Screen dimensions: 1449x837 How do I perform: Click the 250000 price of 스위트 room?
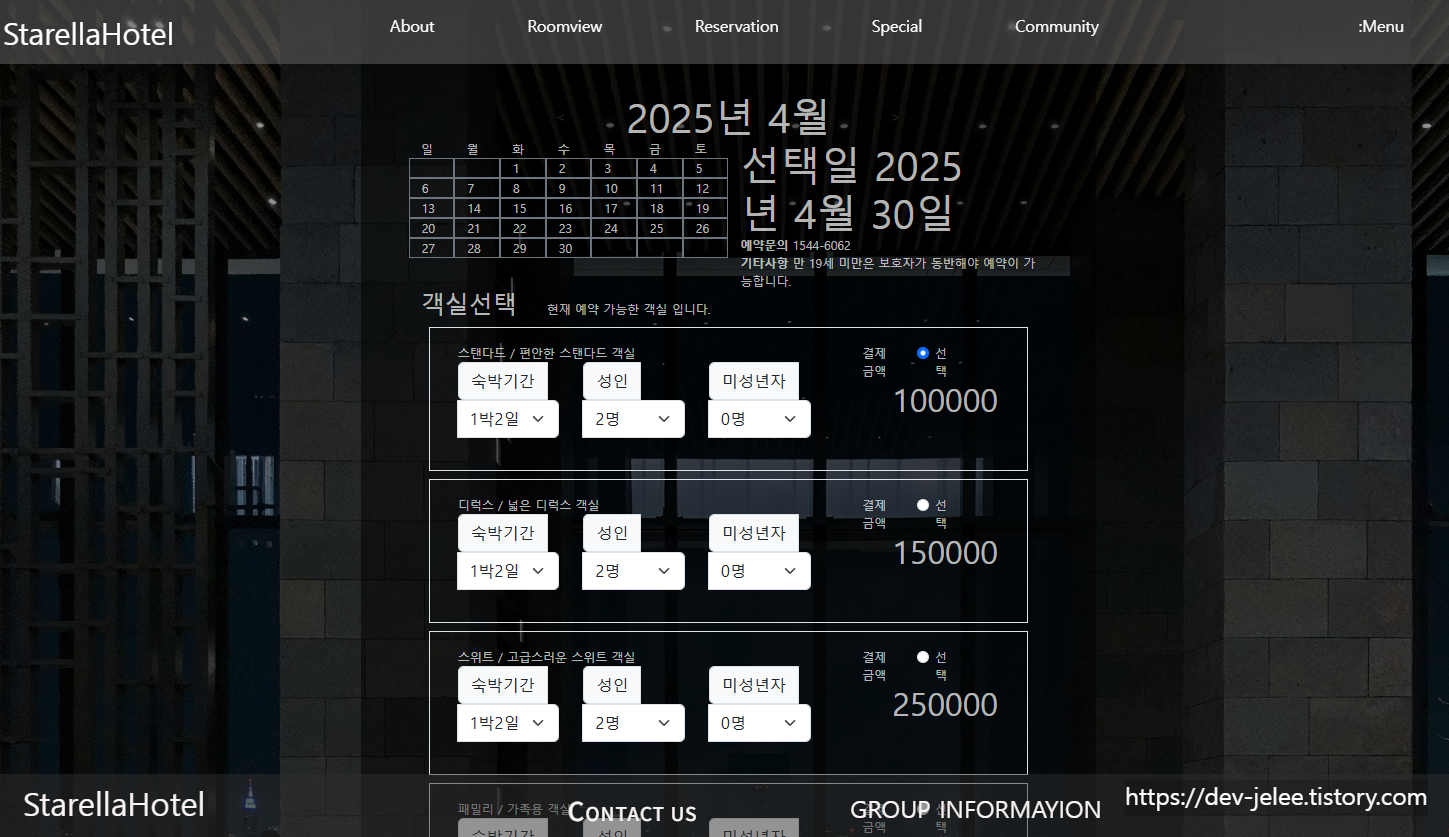945,705
